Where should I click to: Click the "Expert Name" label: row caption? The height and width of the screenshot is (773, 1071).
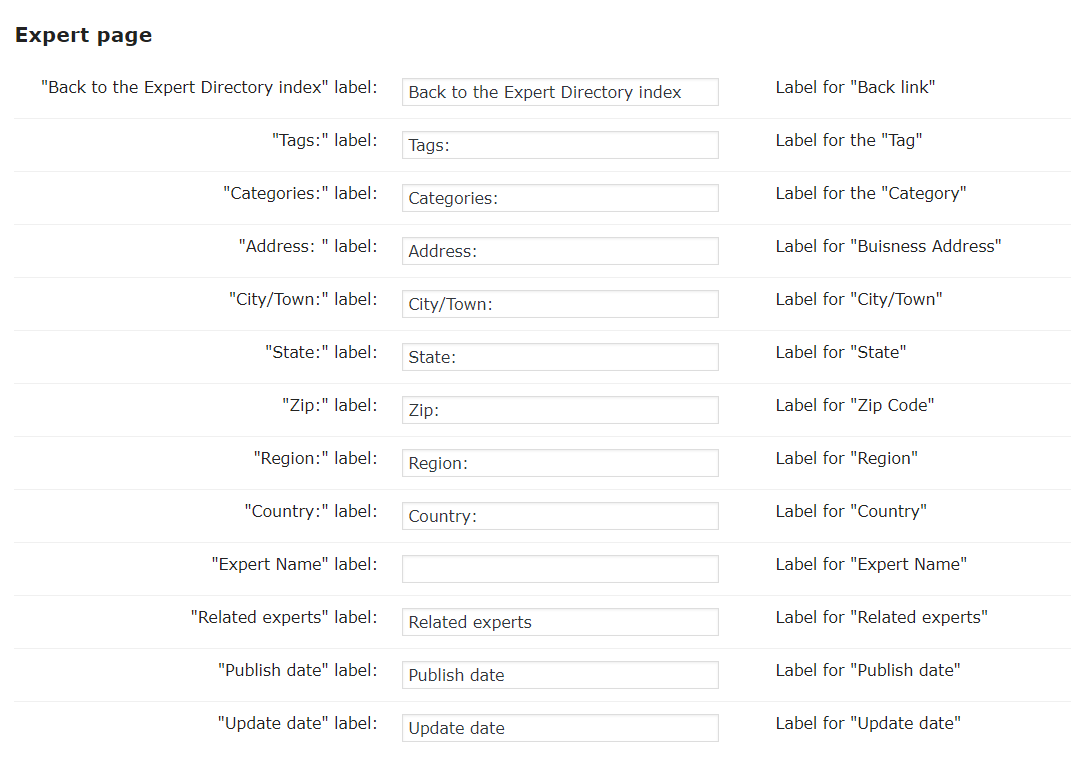coord(294,564)
